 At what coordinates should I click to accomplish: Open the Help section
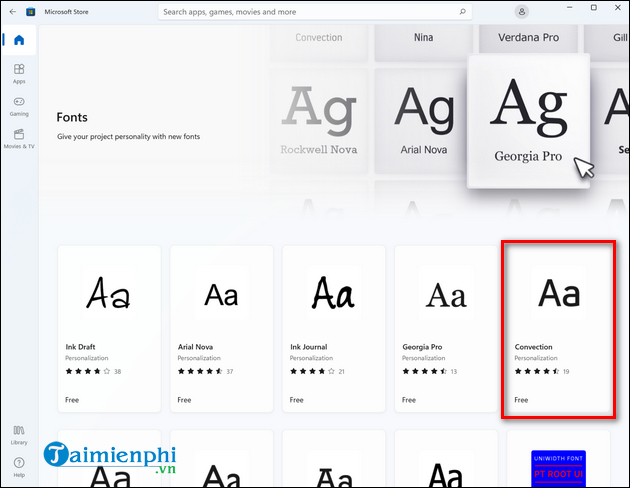click(19, 468)
